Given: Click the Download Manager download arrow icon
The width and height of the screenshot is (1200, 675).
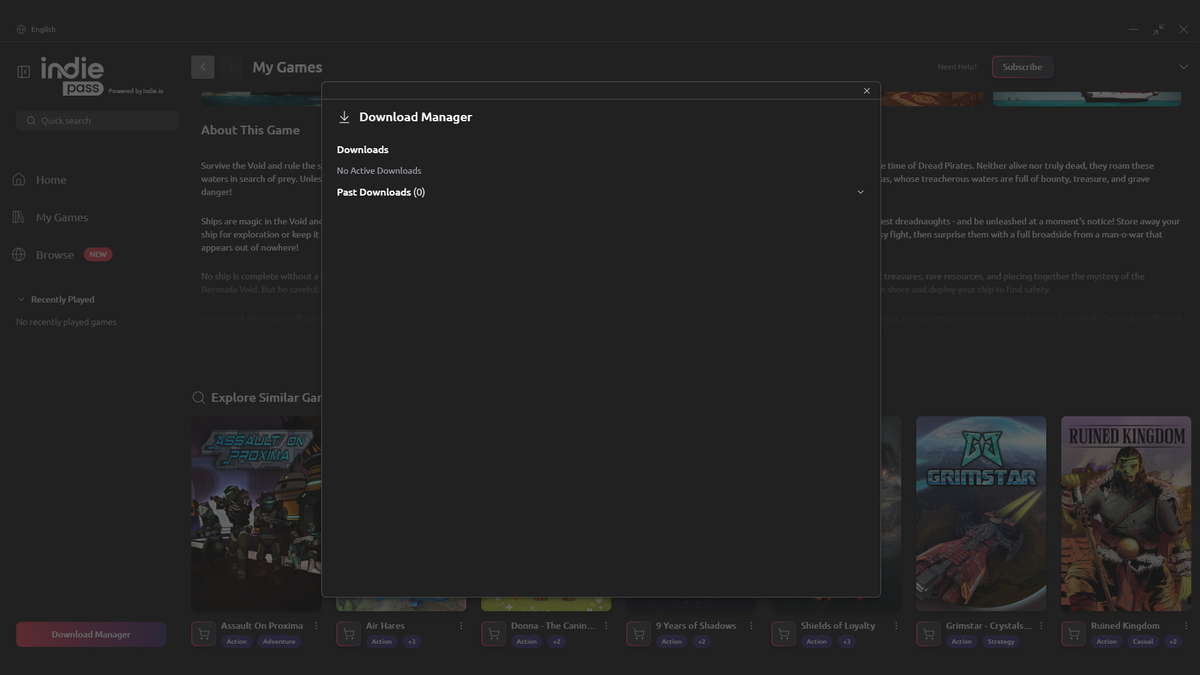Looking at the screenshot, I should point(344,117).
